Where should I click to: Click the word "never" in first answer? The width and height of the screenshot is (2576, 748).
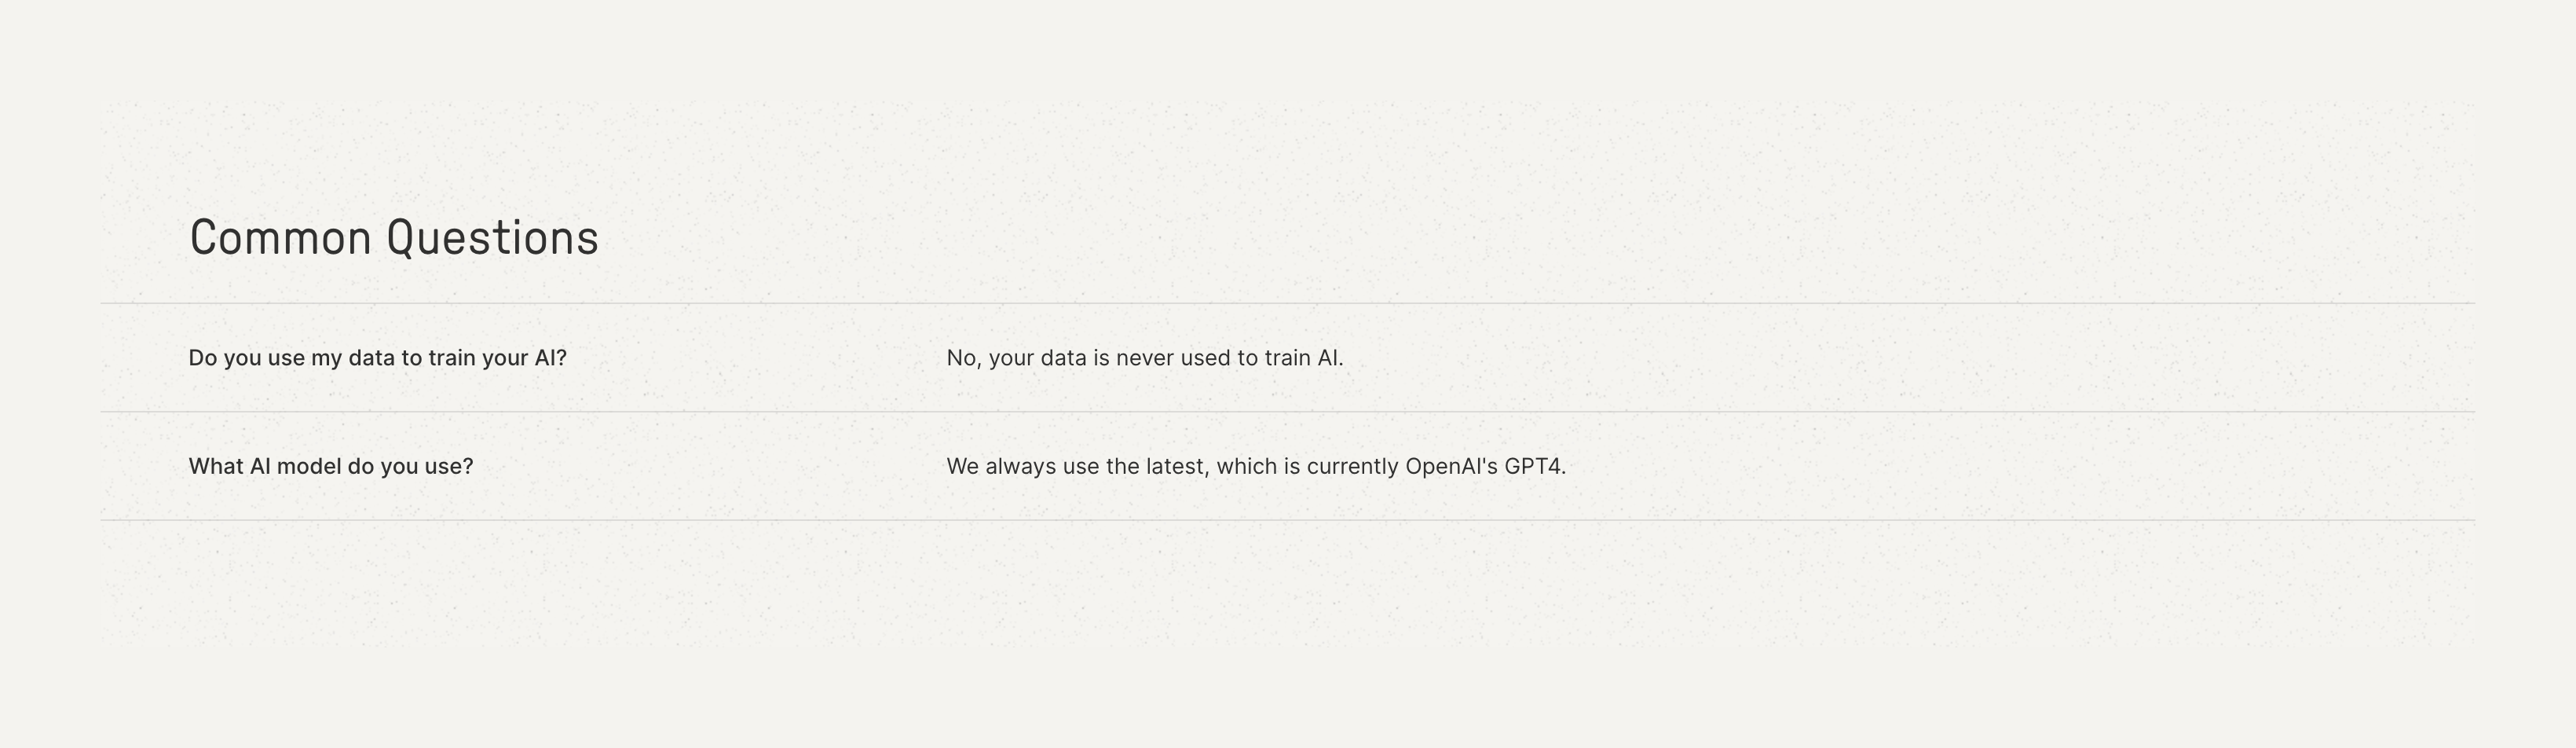(x=1144, y=358)
